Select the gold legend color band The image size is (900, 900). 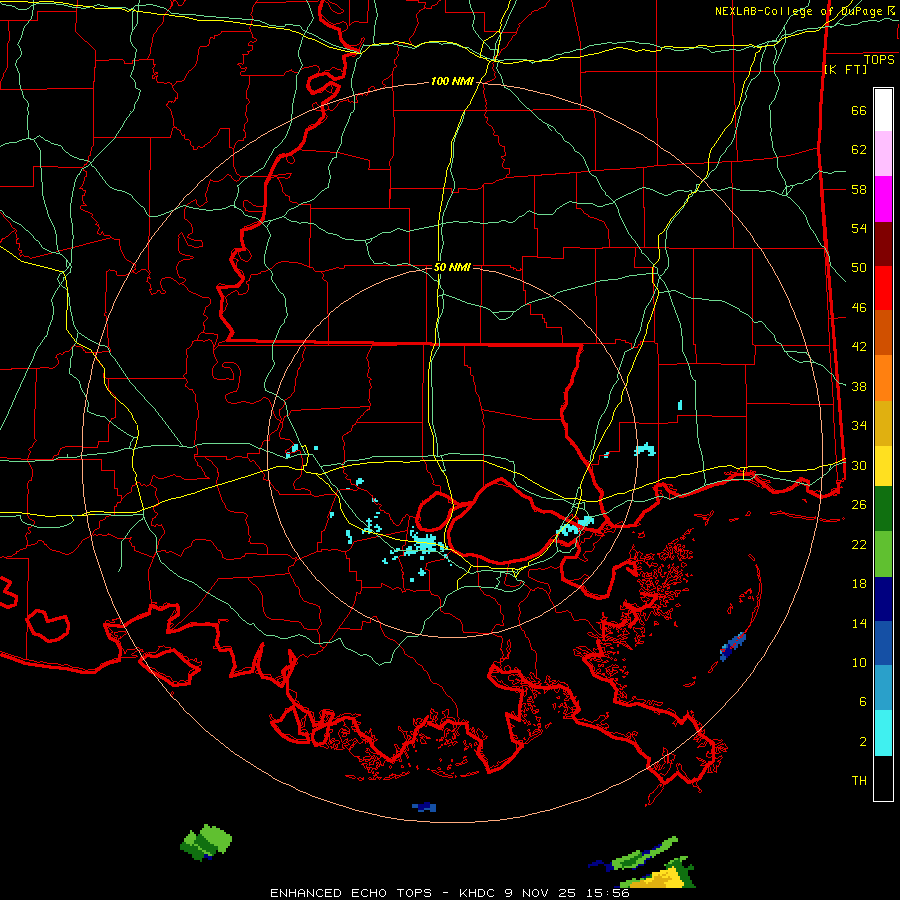883,423
